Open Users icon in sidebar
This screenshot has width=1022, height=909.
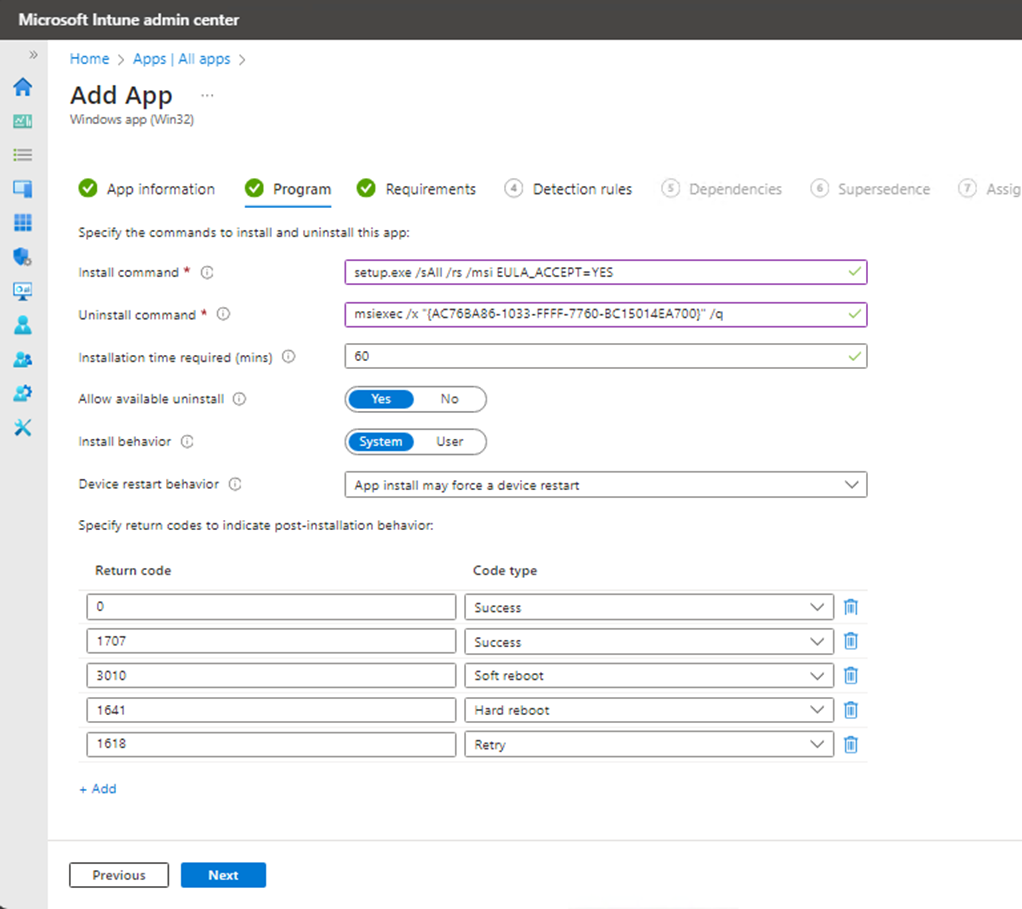click(23, 325)
